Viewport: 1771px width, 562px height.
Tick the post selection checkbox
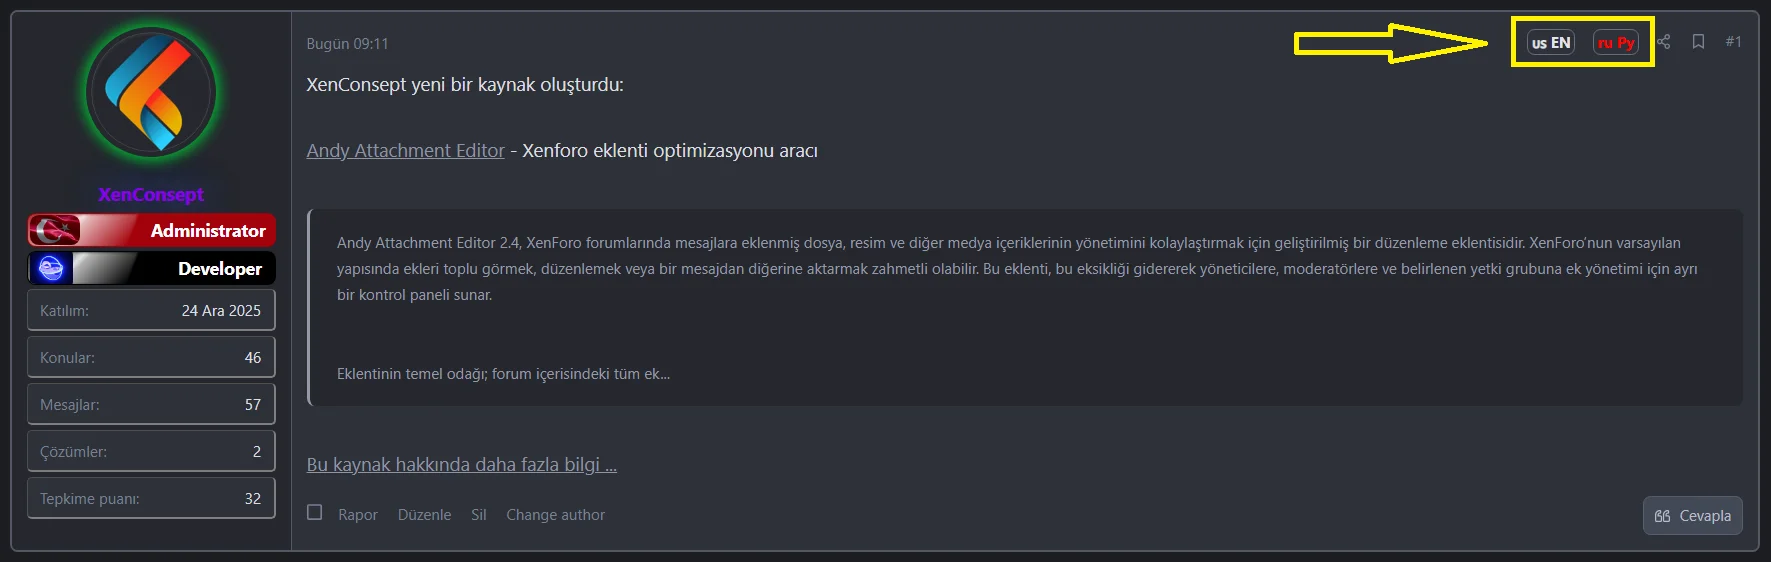pyautogui.click(x=315, y=513)
